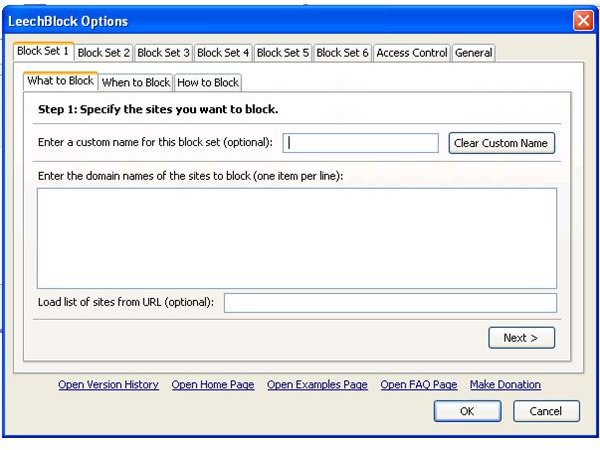The image size is (600, 450).
Task: Click the 'Enter a custom name for this block set' label
Action: 155,142
